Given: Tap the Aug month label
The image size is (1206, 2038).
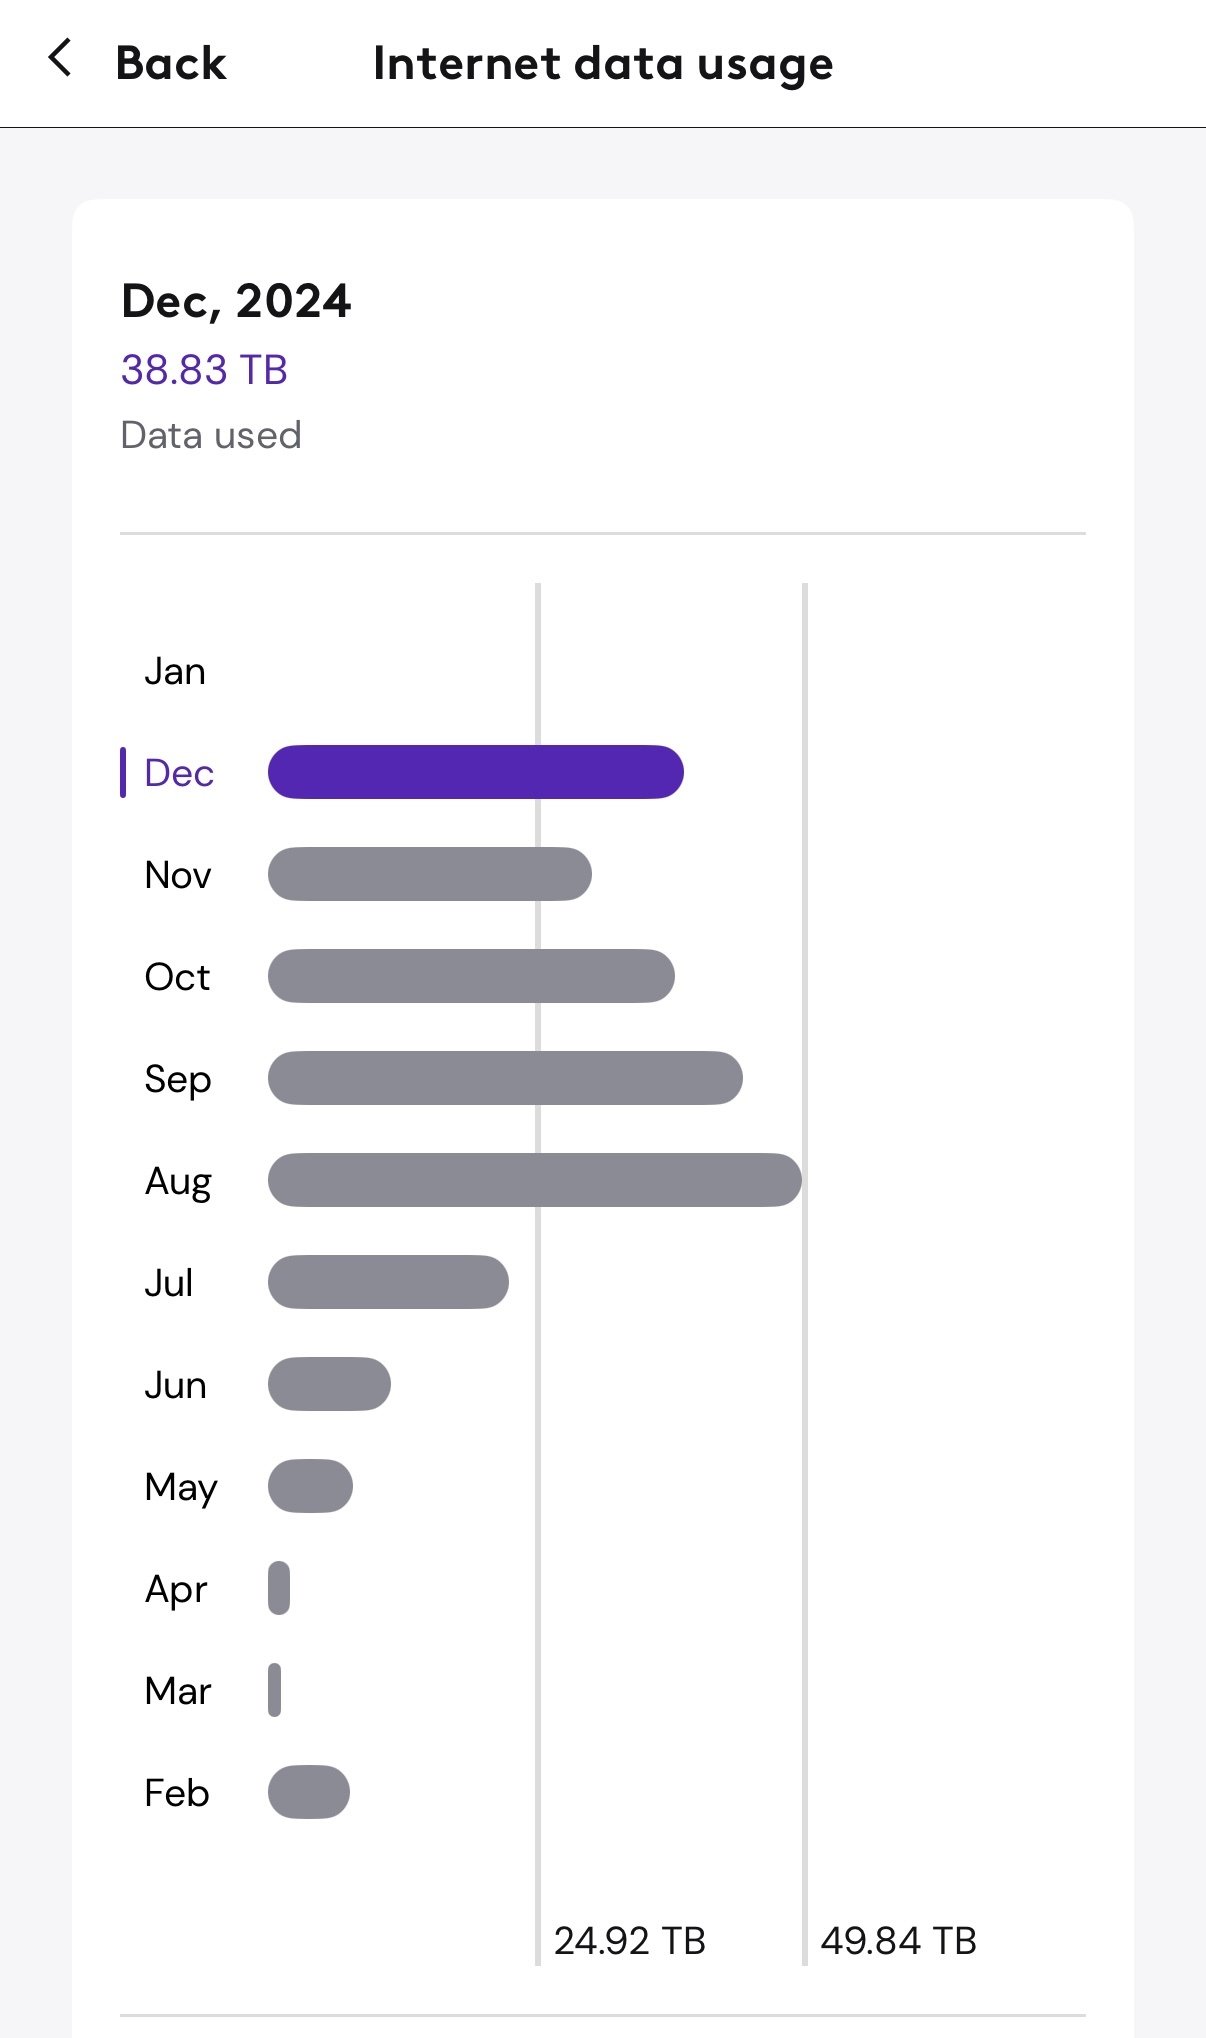Looking at the screenshot, I should [178, 1181].
